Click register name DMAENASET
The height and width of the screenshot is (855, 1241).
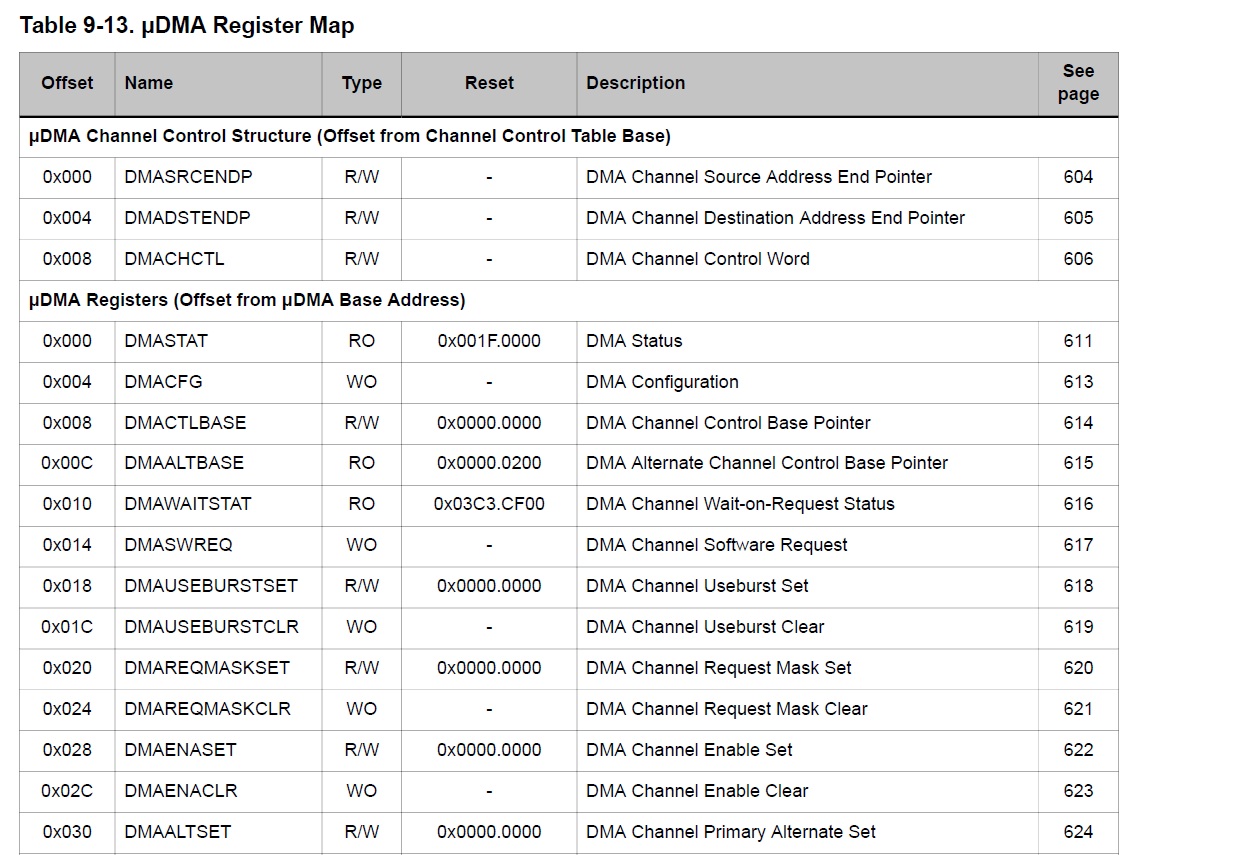180,750
